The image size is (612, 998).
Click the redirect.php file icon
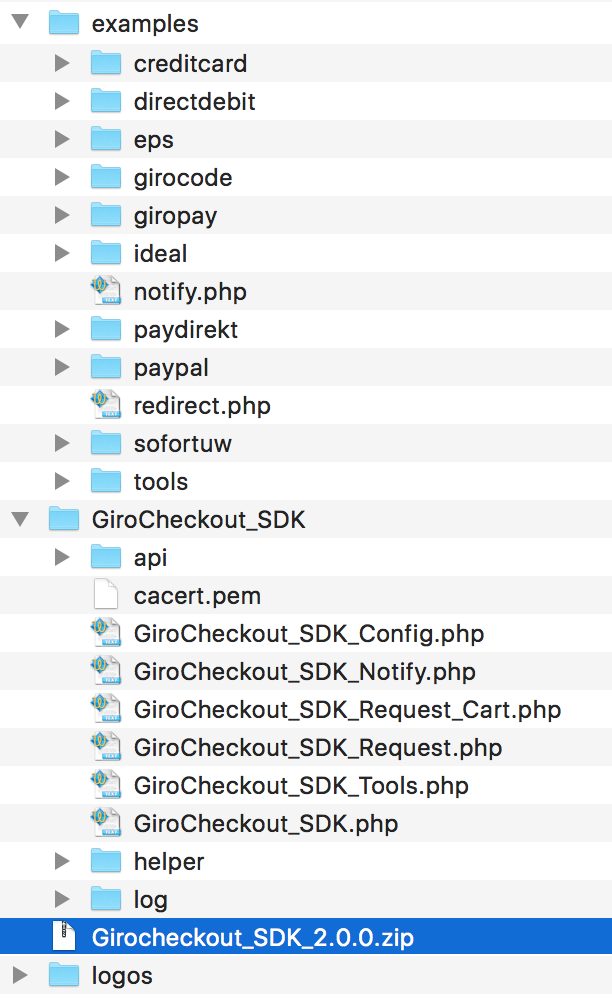coord(106,405)
